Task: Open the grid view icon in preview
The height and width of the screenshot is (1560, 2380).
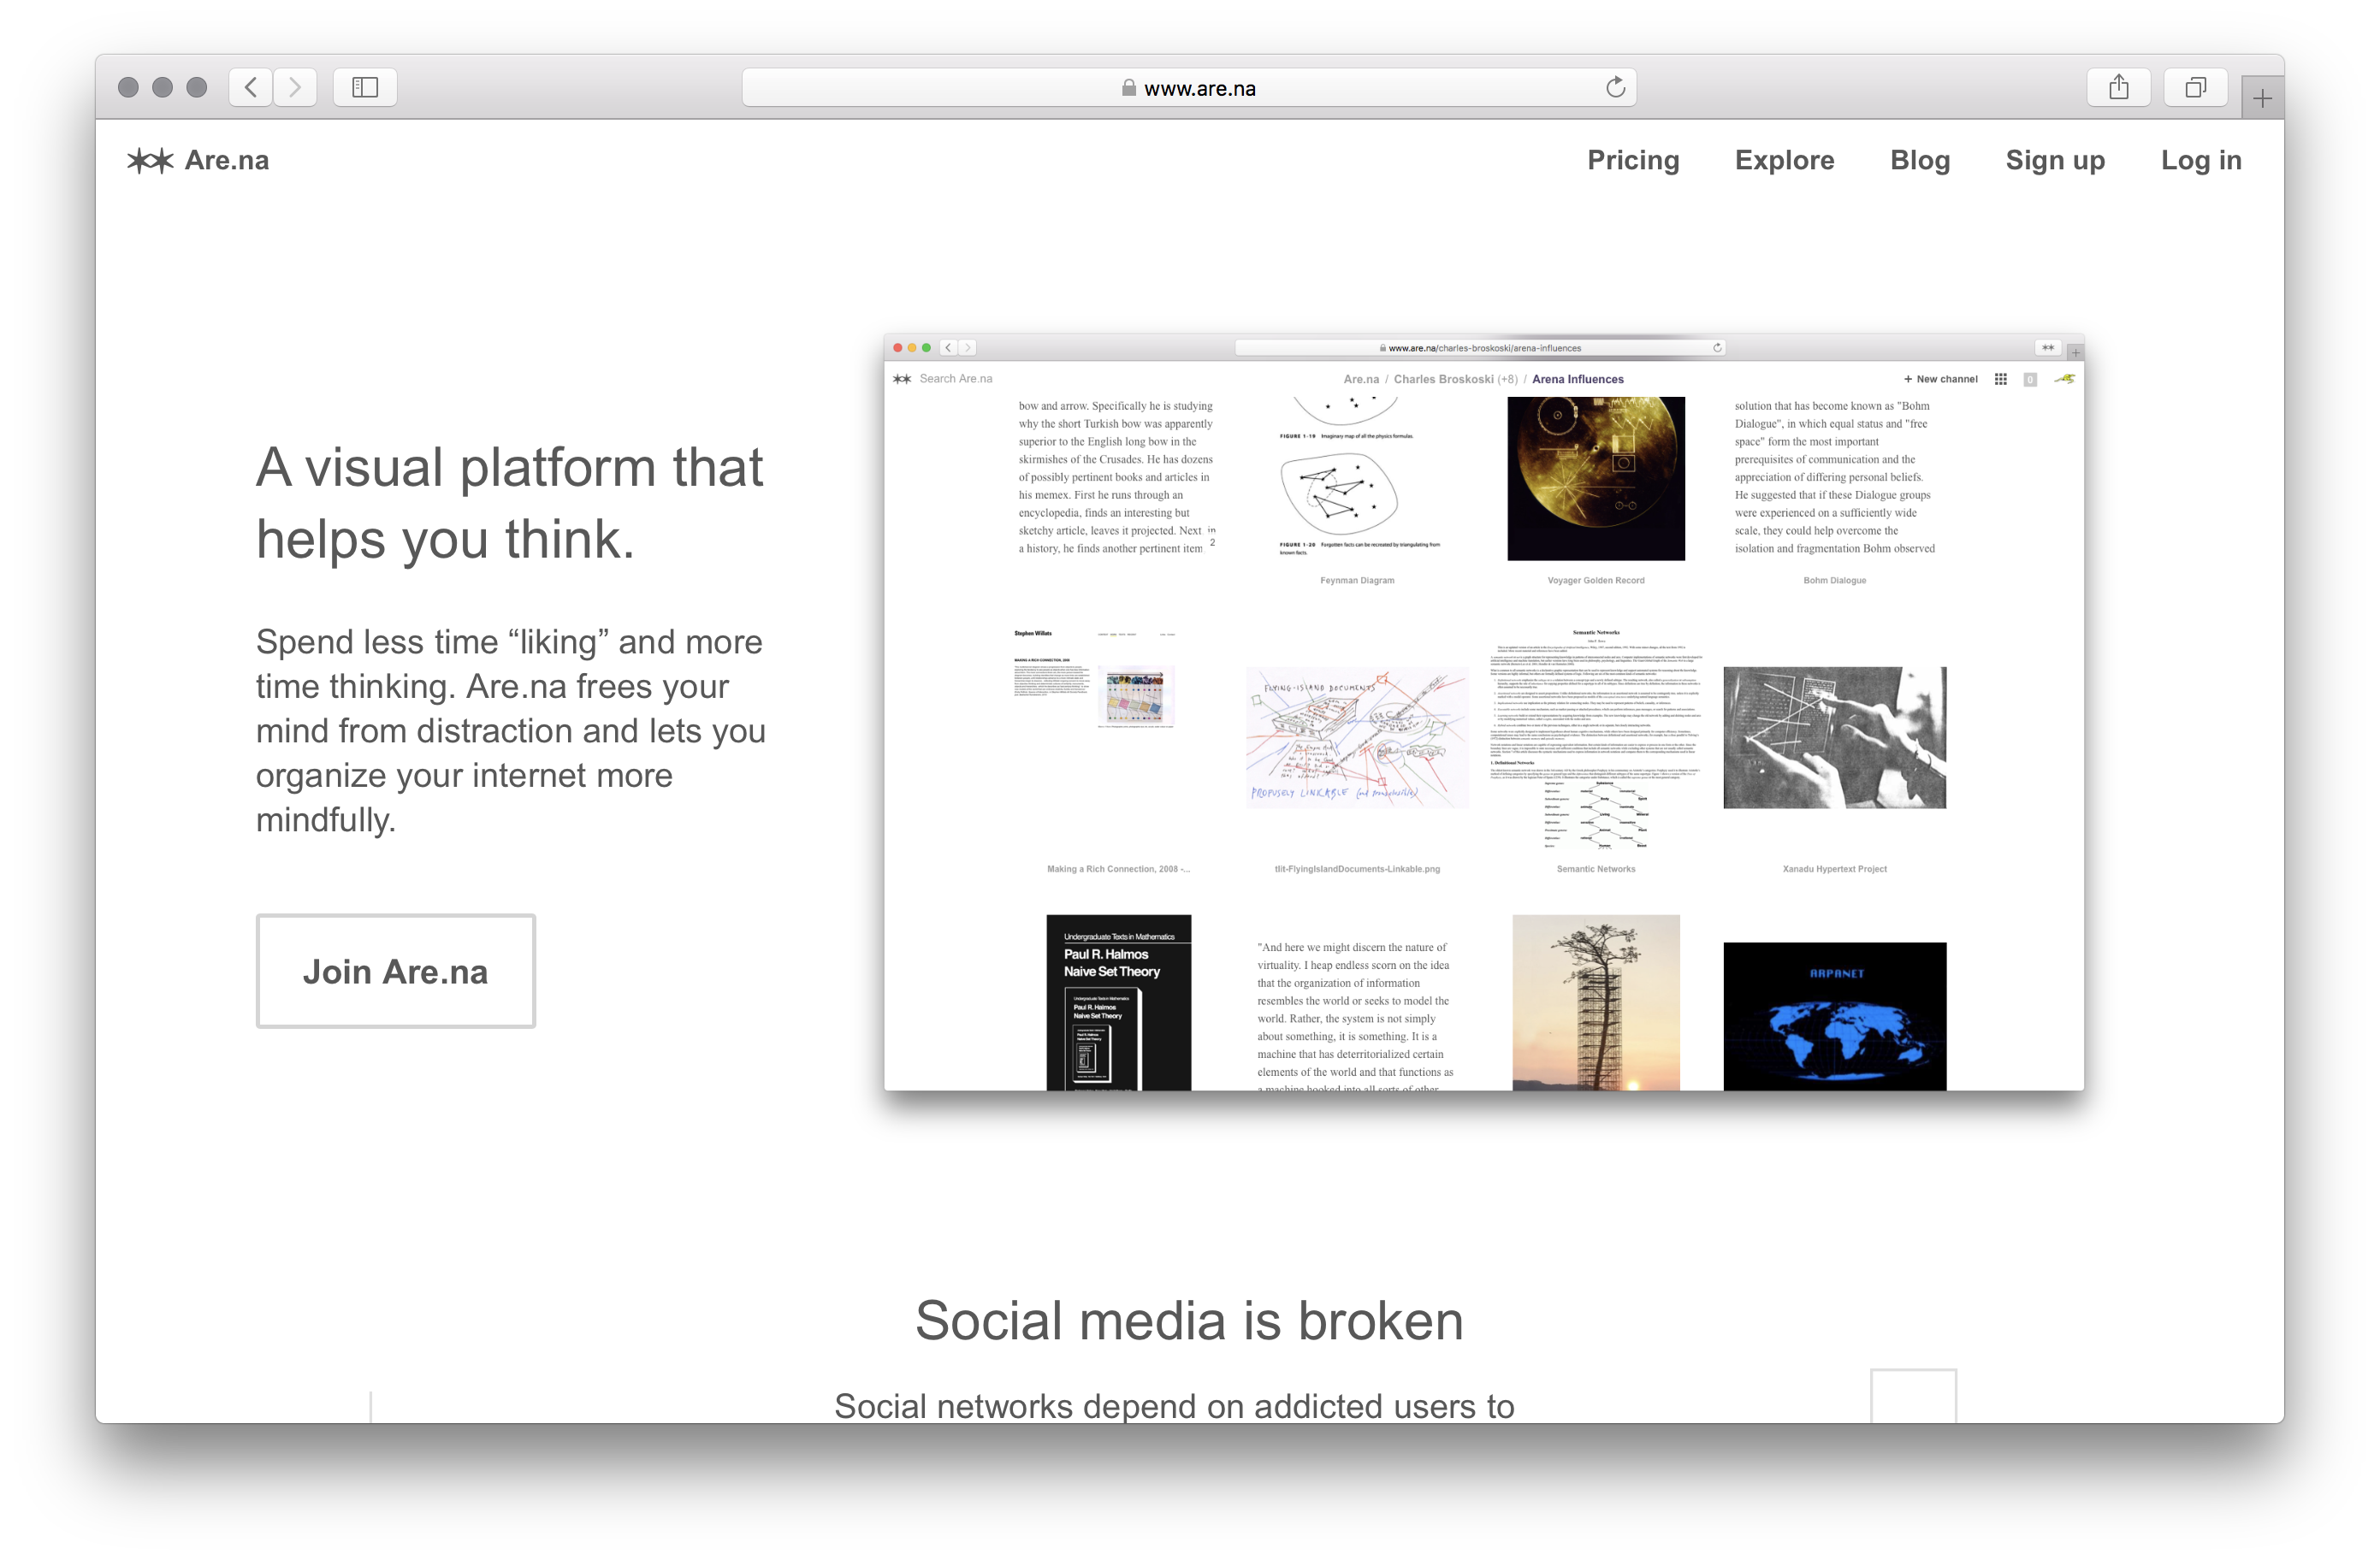Action: 2000,379
